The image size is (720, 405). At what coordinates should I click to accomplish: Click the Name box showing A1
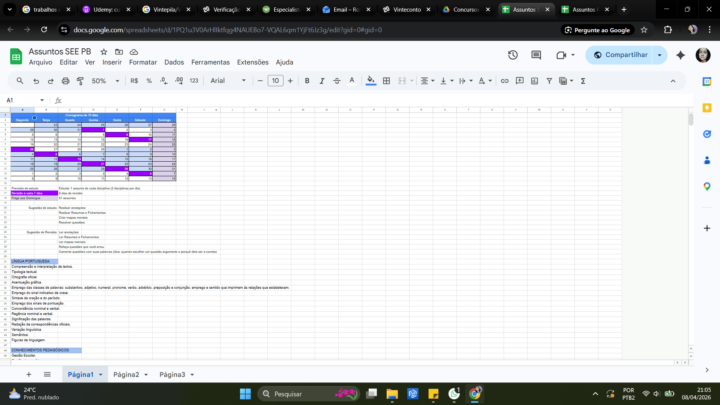(x=20, y=100)
